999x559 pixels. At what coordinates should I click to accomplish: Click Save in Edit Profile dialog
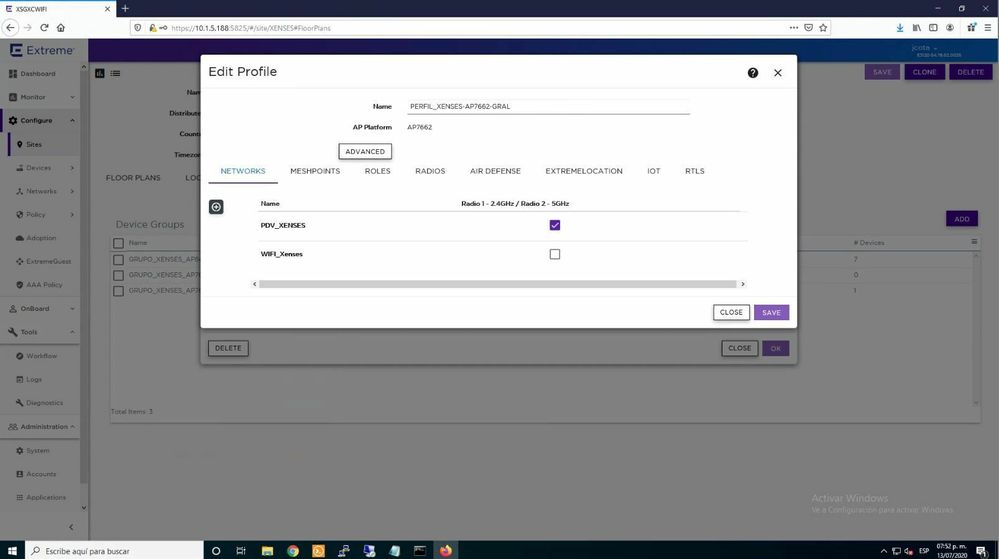pos(771,312)
